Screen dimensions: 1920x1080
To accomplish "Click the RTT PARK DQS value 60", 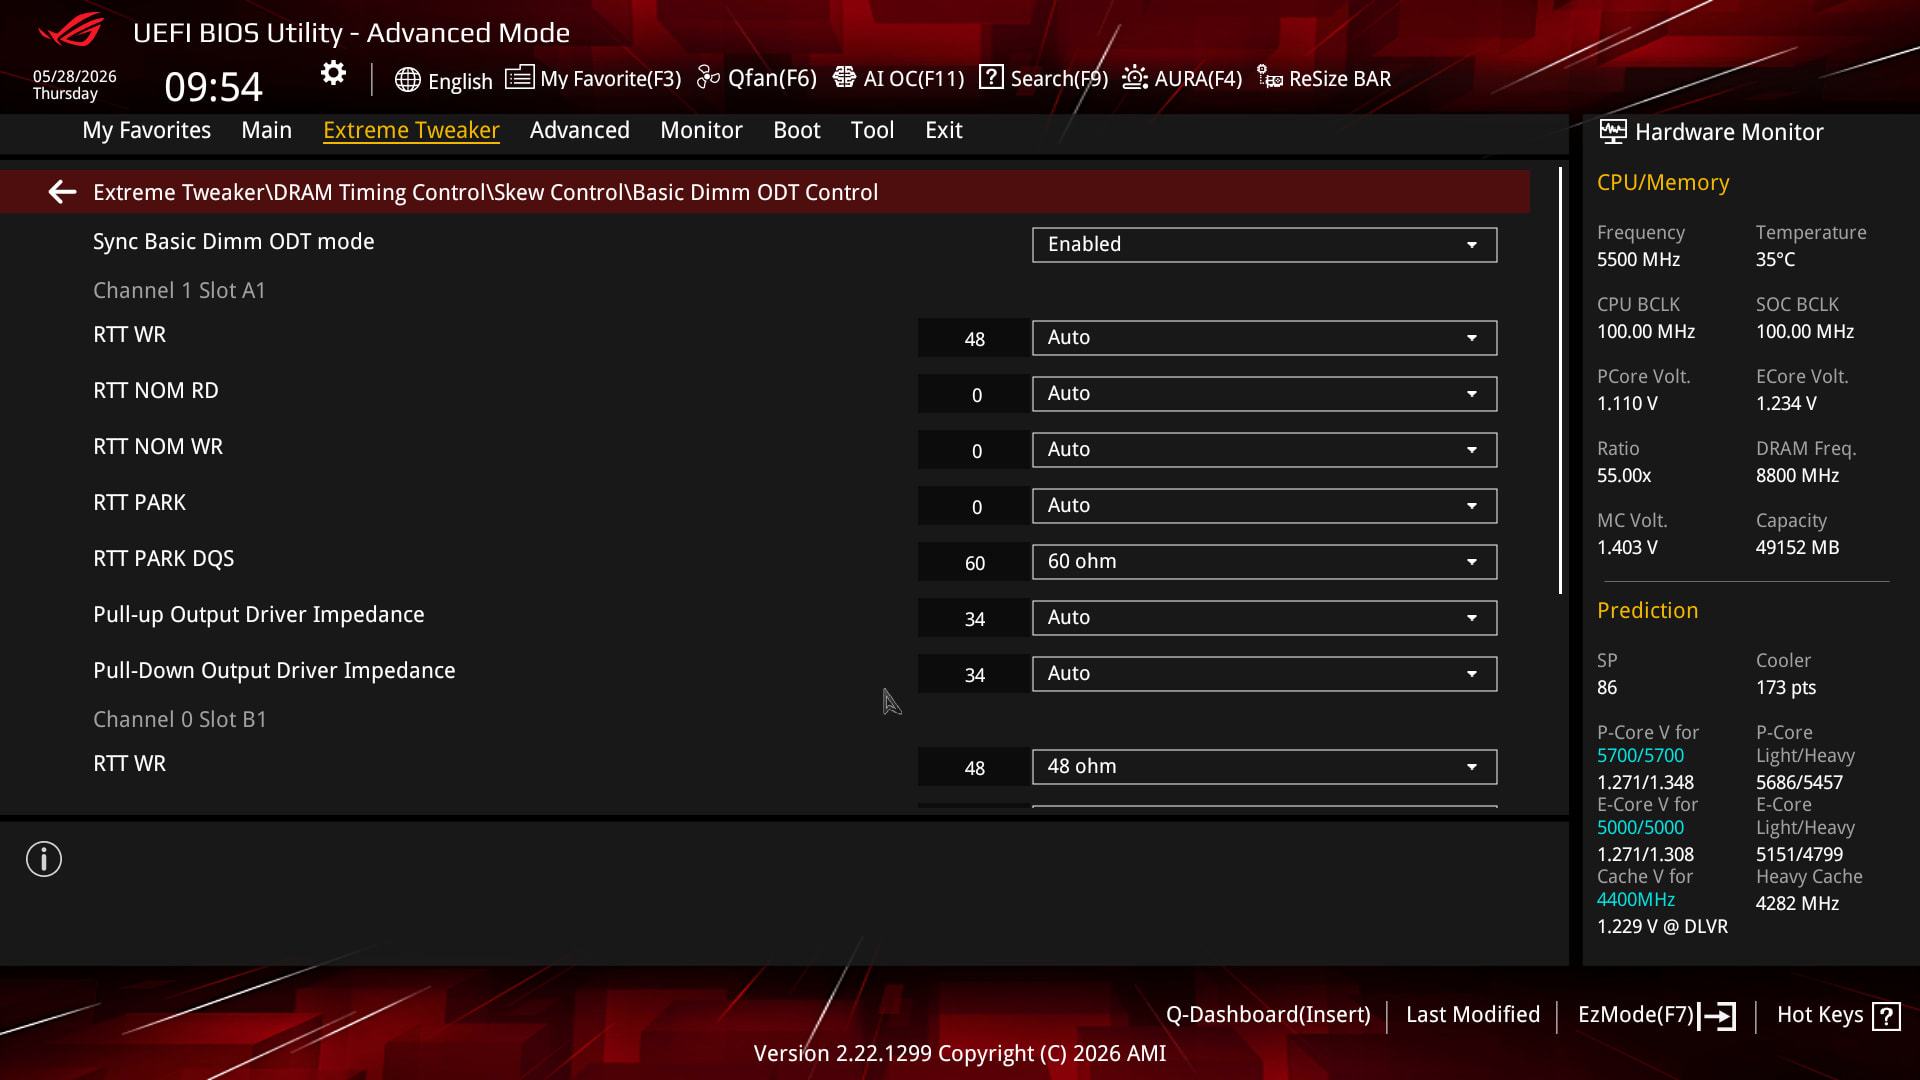I will (973, 563).
